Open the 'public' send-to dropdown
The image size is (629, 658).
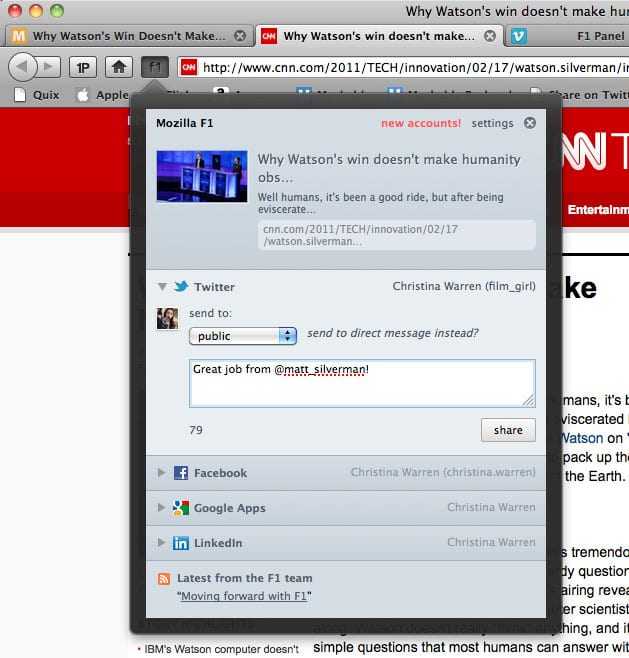tap(243, 336)
